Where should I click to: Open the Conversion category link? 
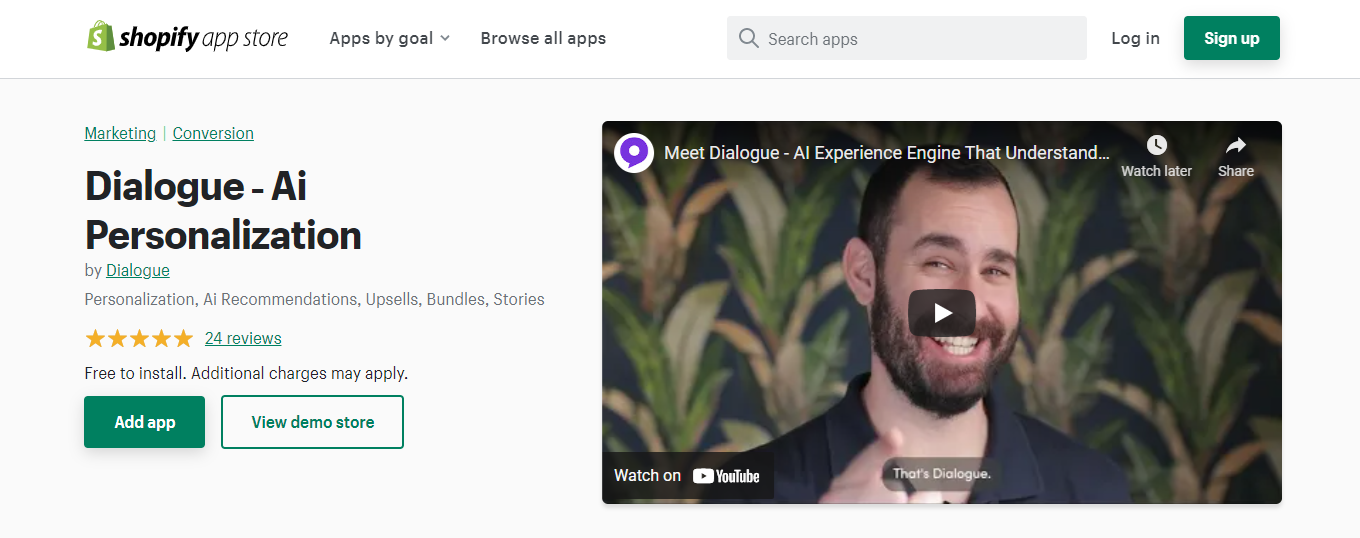click(x=213, y=133)
